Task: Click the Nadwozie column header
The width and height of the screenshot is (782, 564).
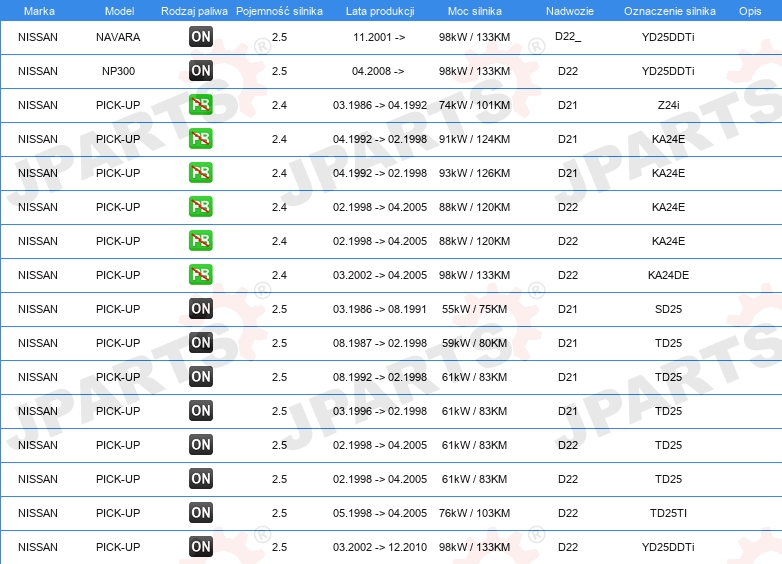Action: coord(570,11)
